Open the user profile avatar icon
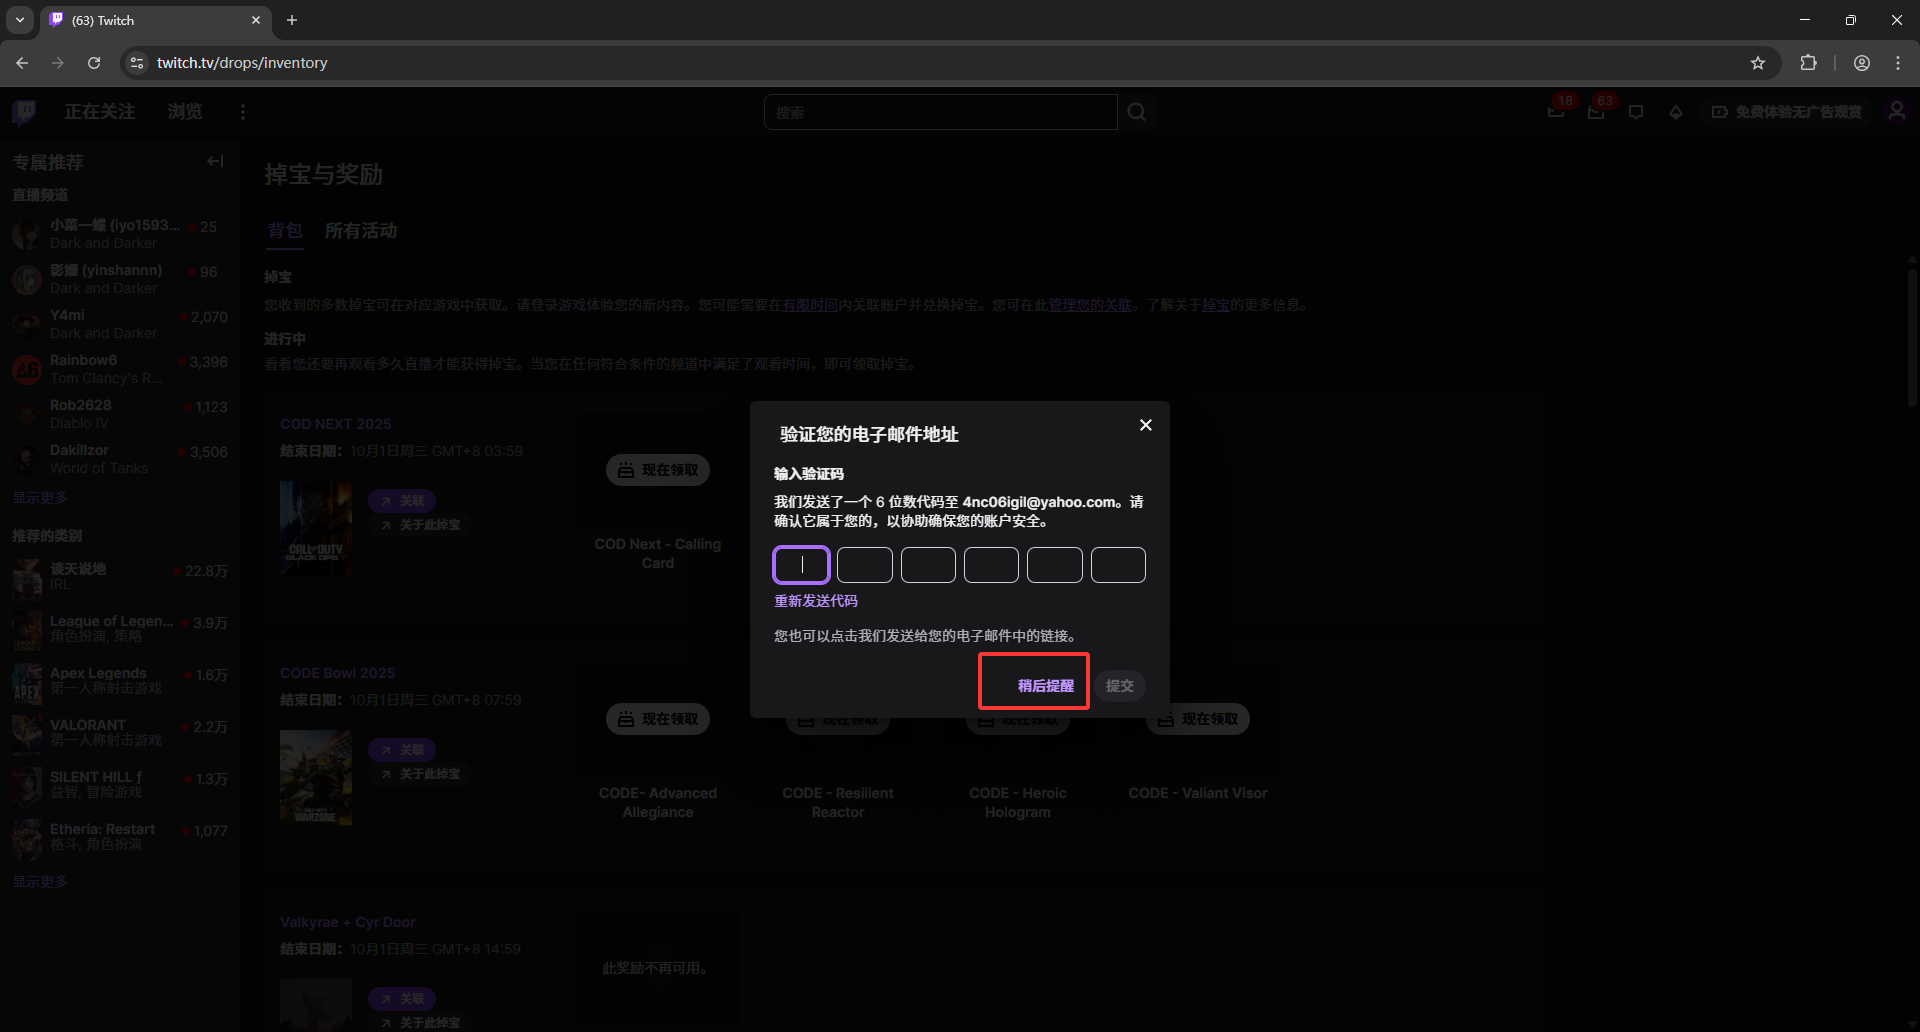The height and width of the screenshot is (1032, 1920). click(1896, 112)
